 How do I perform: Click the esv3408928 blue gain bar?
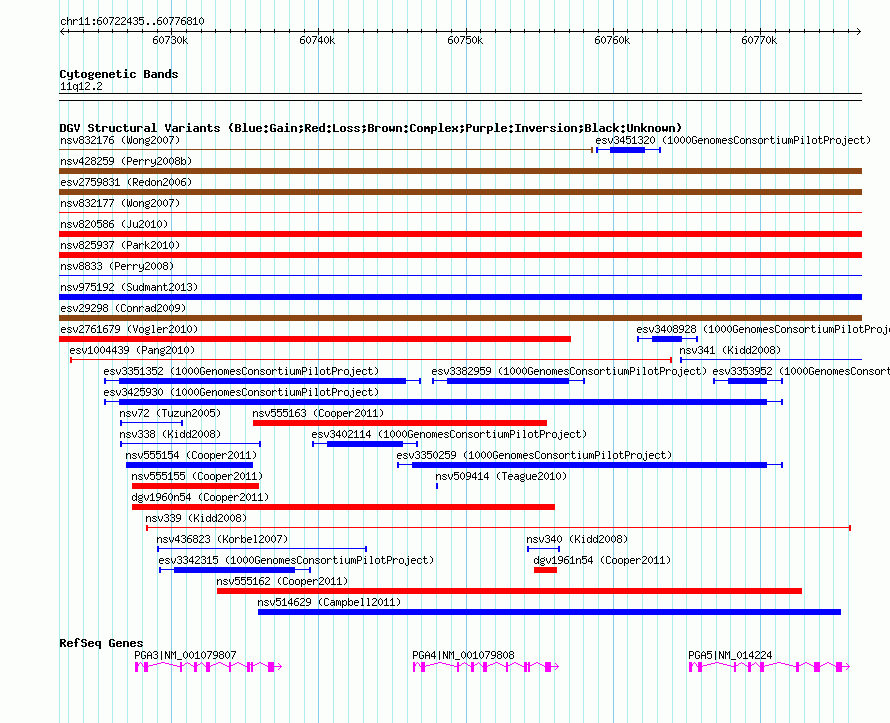coord(668,339)
